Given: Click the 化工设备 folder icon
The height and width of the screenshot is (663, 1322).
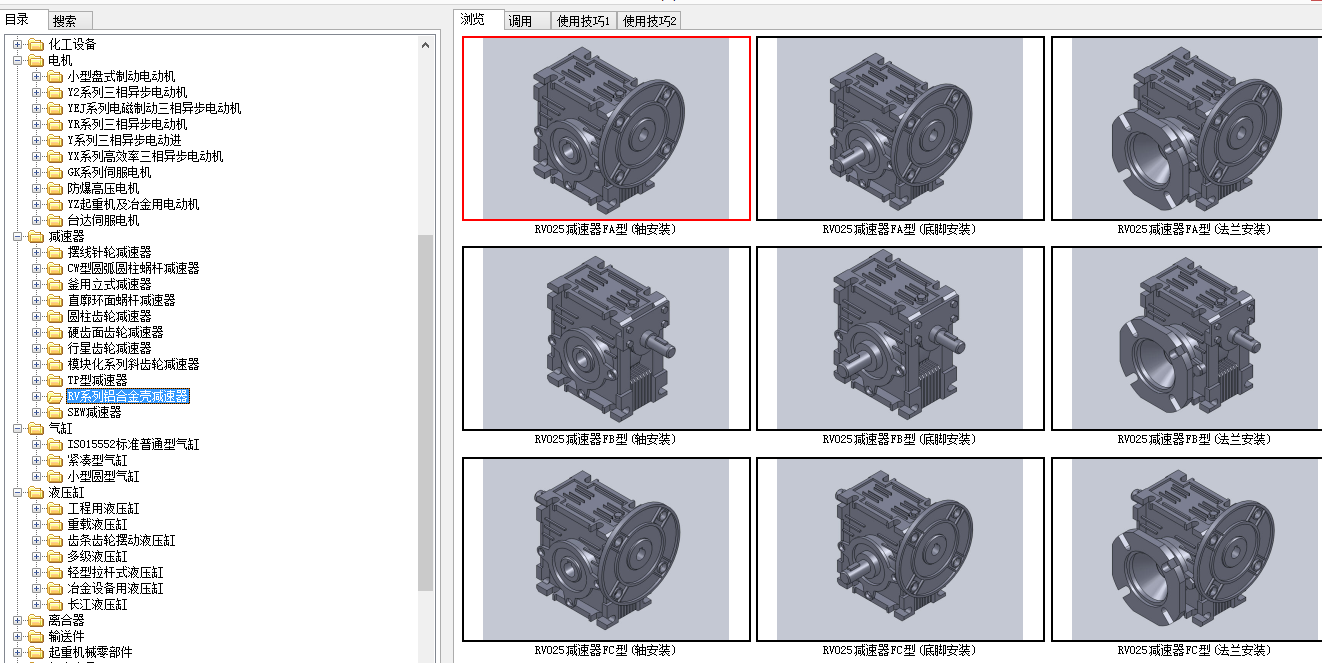Looking at the screenshot, I should 36,44.
